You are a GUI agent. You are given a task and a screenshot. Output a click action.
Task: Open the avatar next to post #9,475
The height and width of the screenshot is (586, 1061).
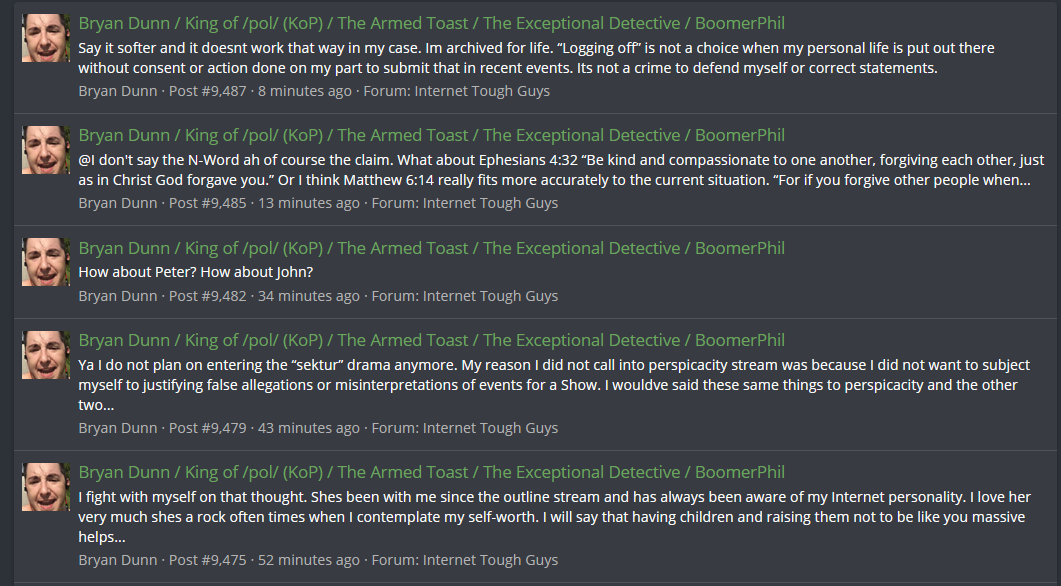coord(45,487)
